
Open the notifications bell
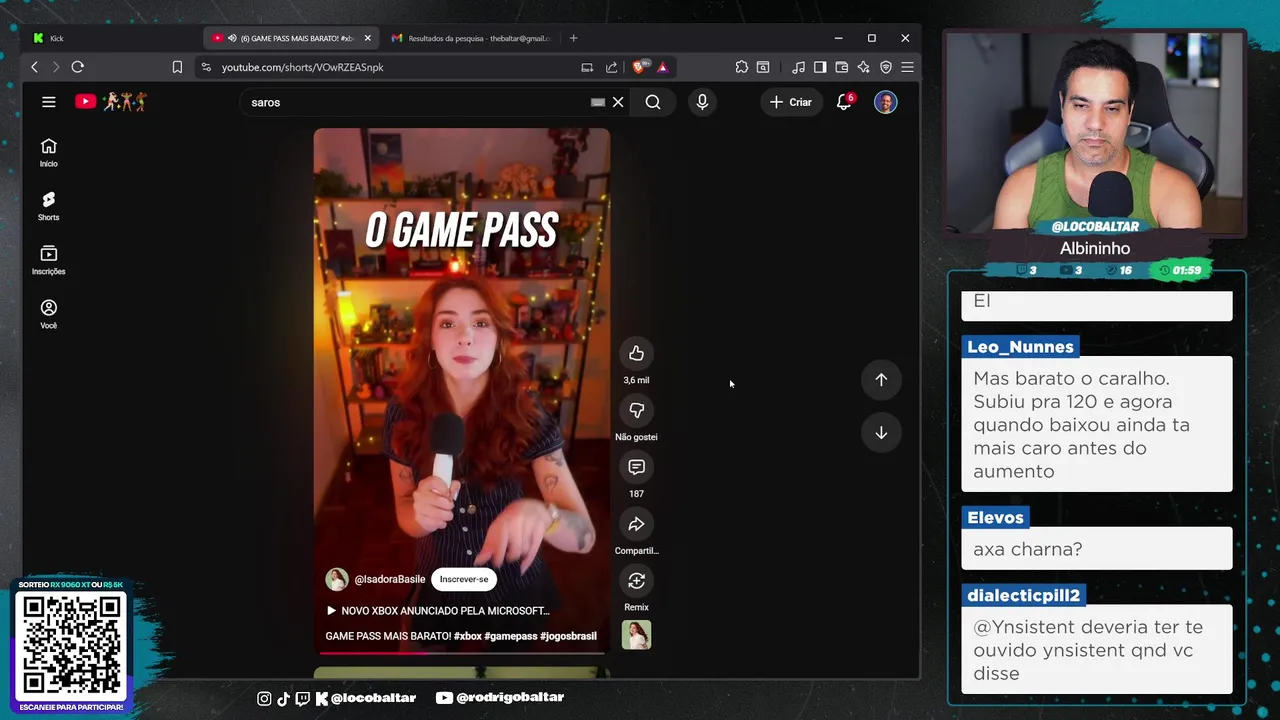(x=844, y=102)
